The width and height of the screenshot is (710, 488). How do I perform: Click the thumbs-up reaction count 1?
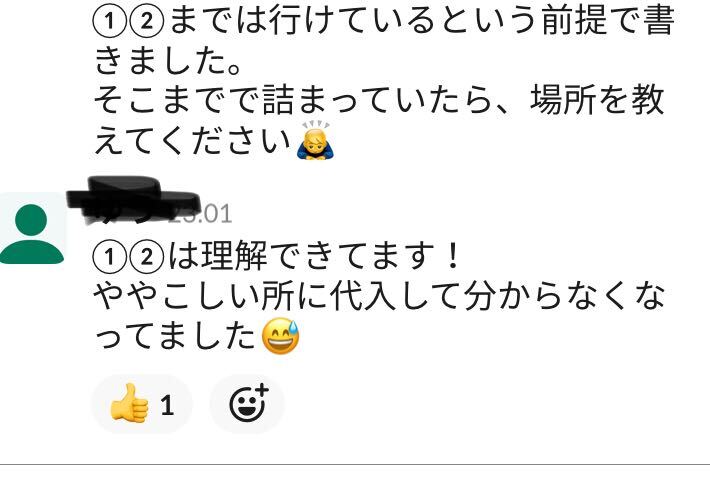pos(167,405)
